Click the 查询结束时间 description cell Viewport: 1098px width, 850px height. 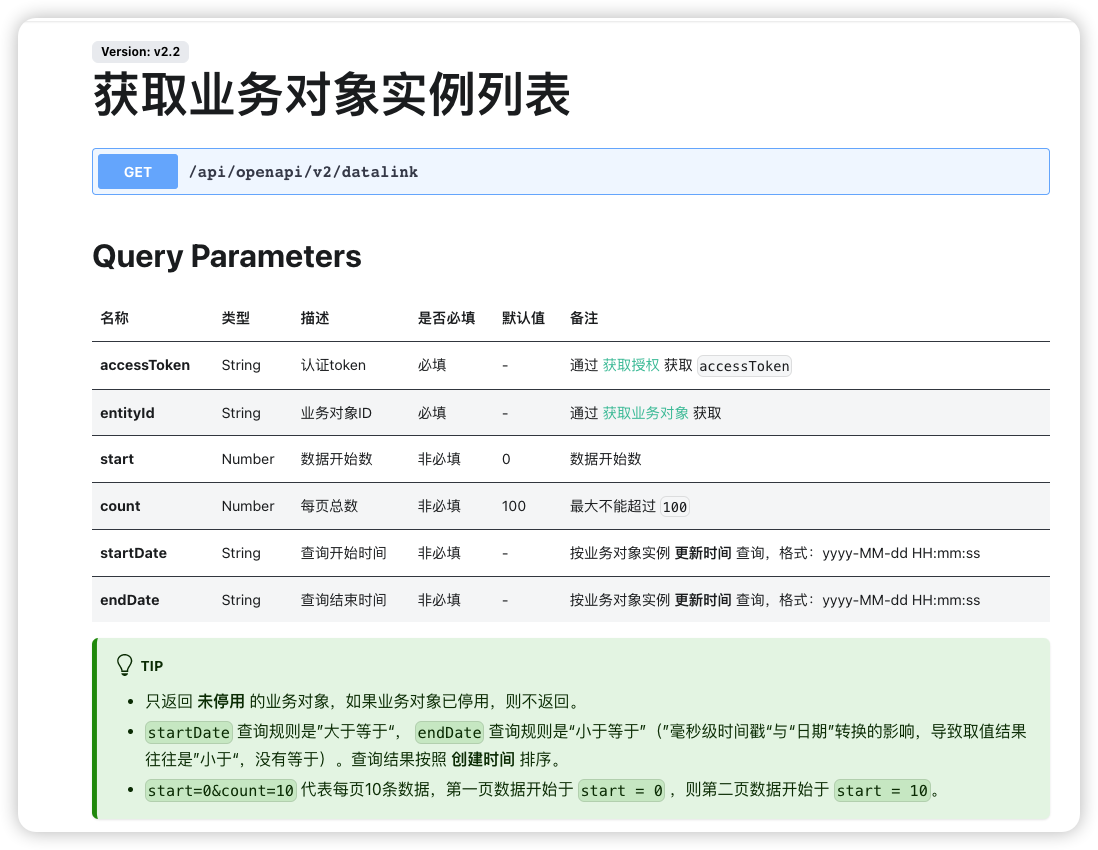pos(344,600)
